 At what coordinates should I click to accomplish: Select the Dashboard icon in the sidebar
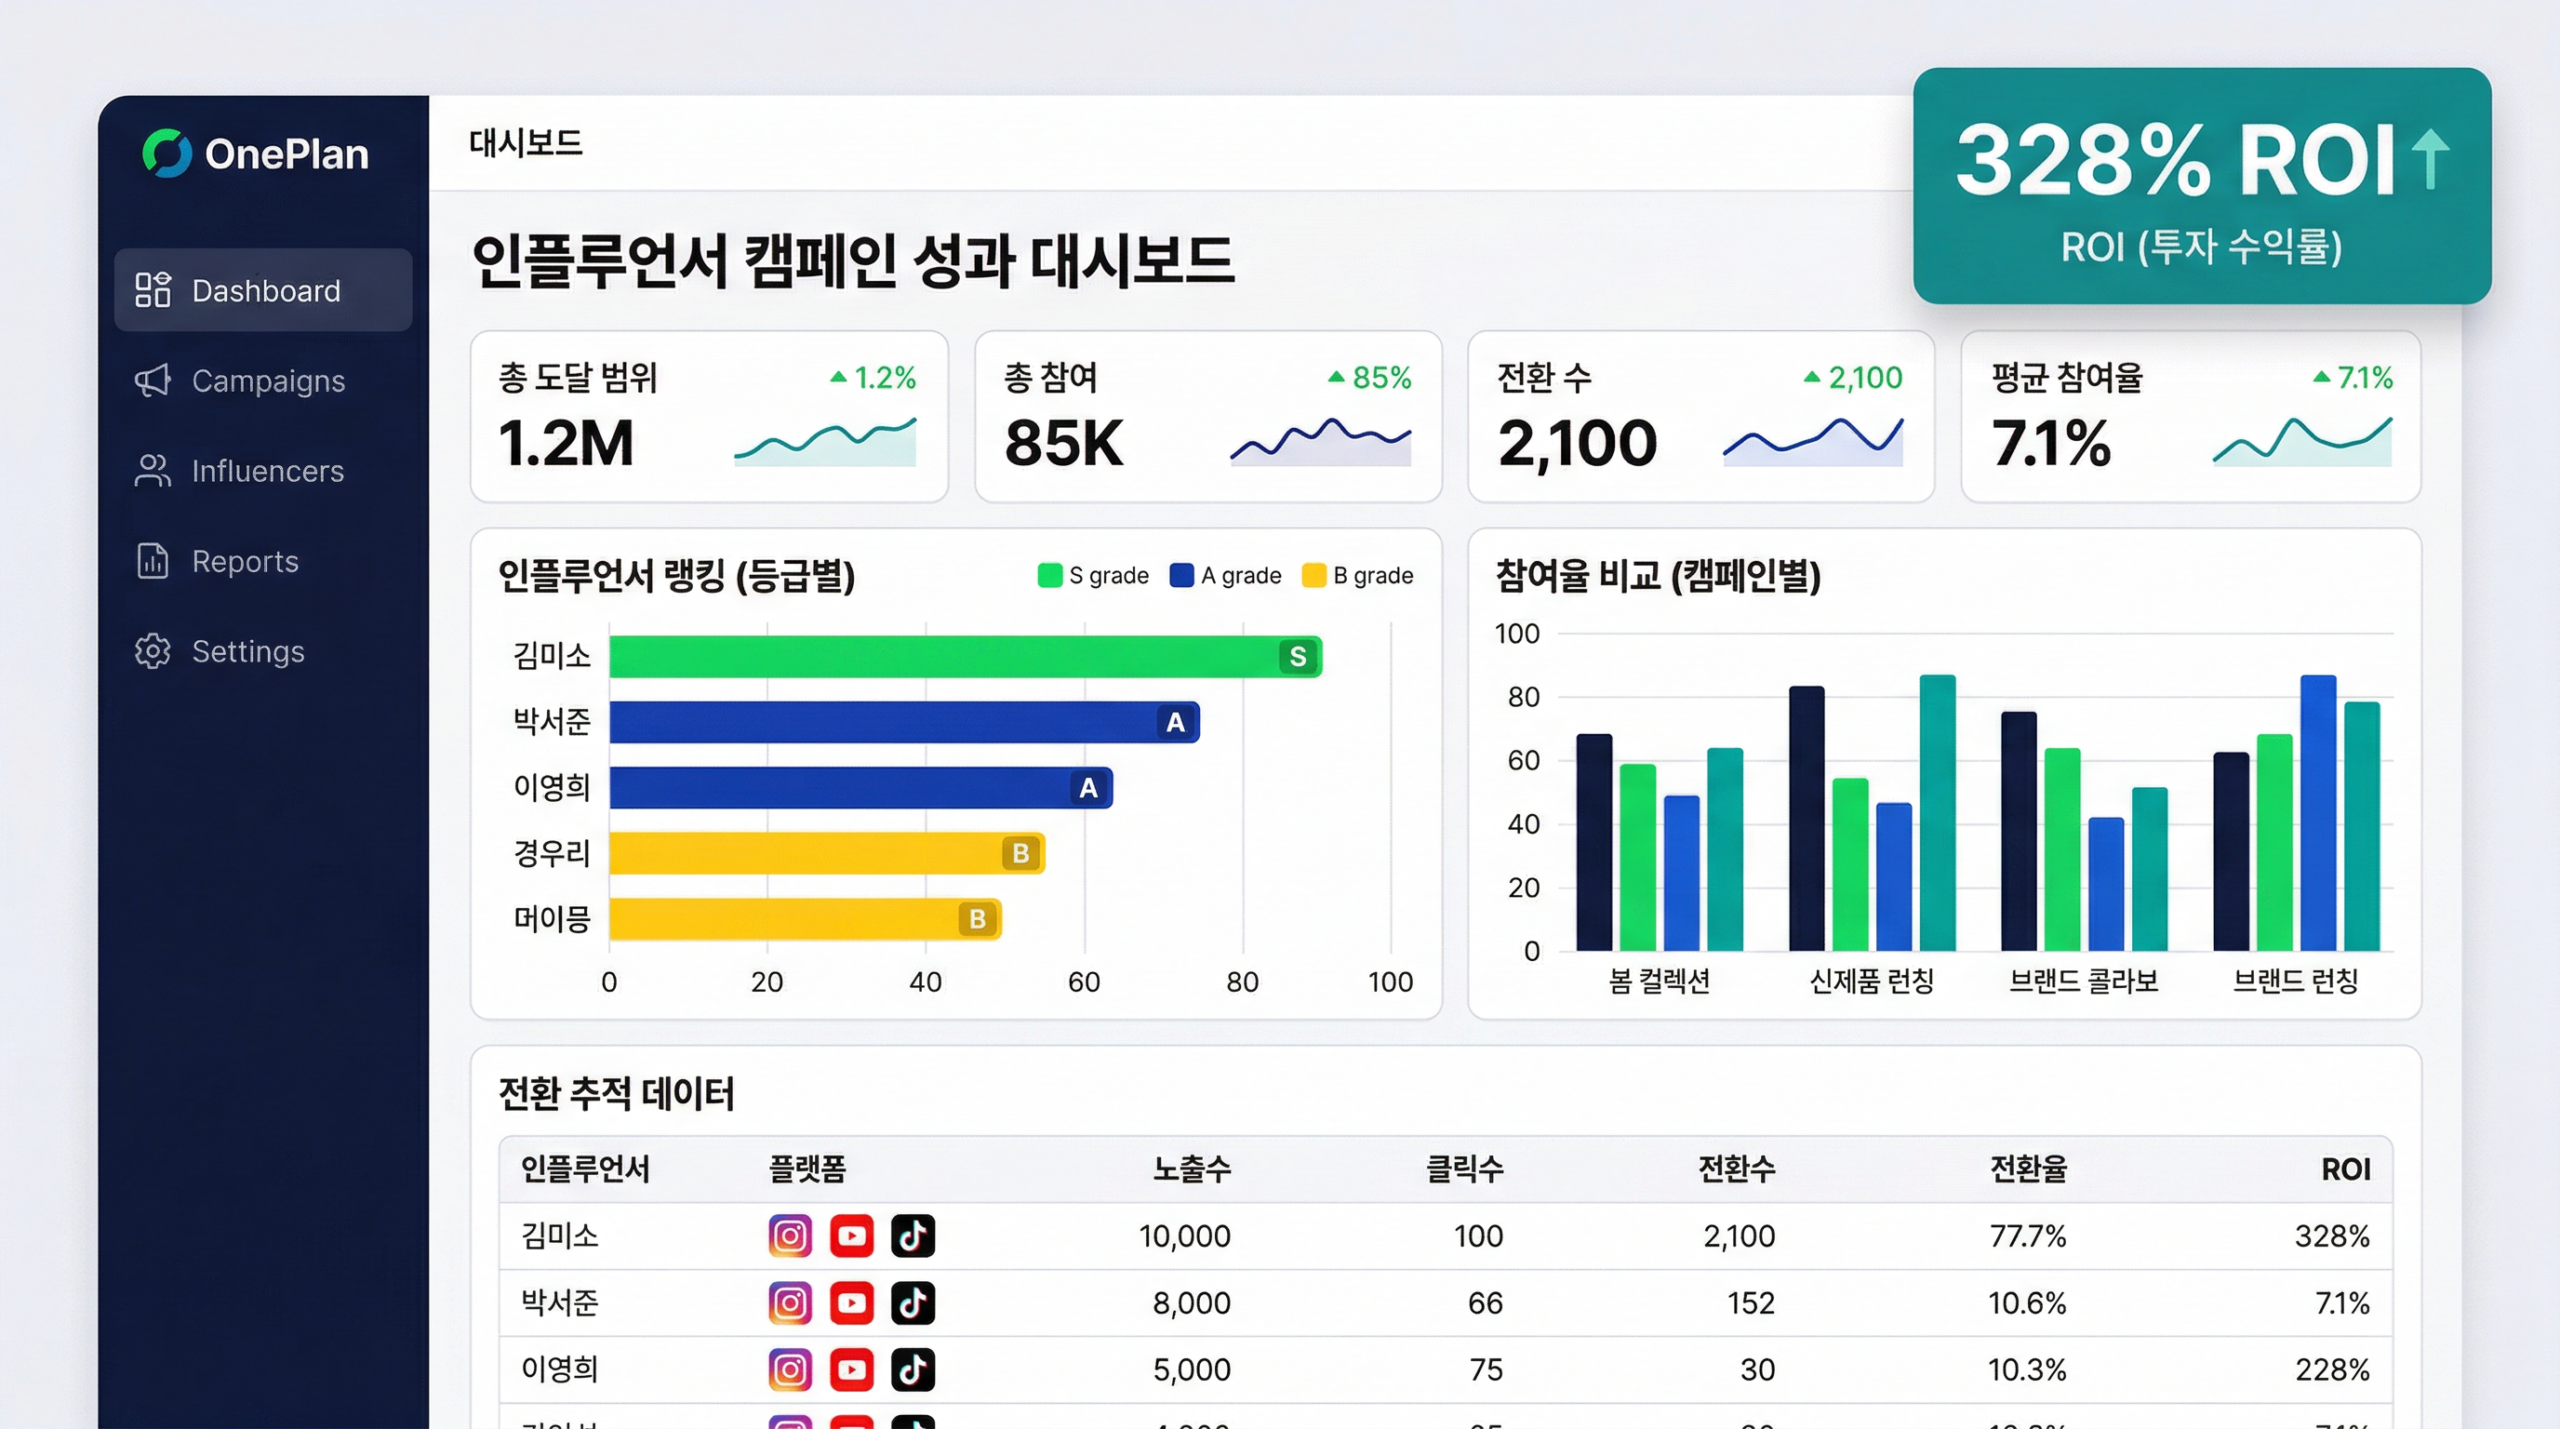click(x=153, y=290)
